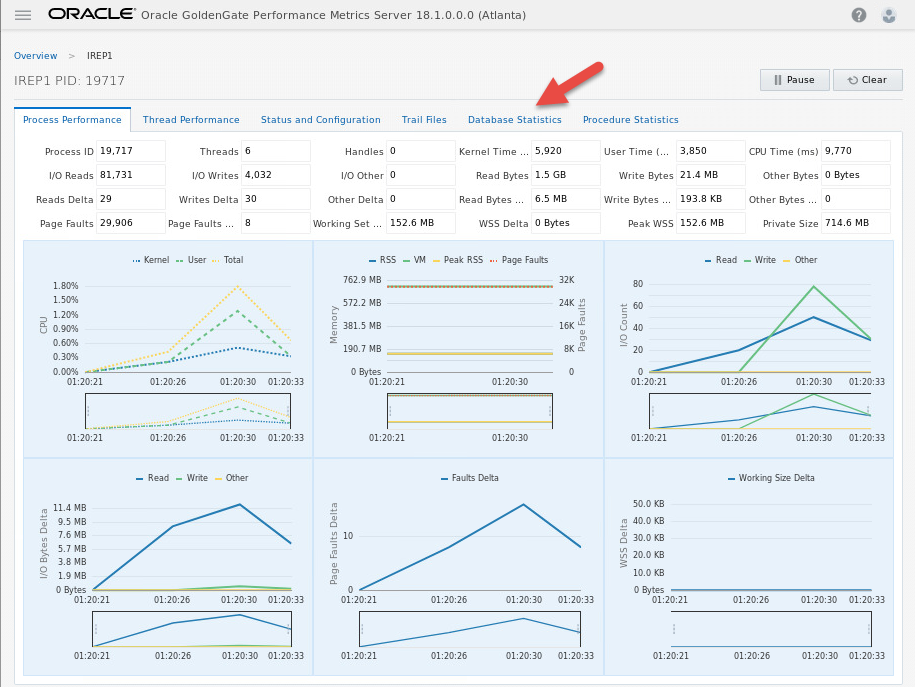Toggle the Peak RSS legend entry

pyautogui.click(x=458, y=260)
